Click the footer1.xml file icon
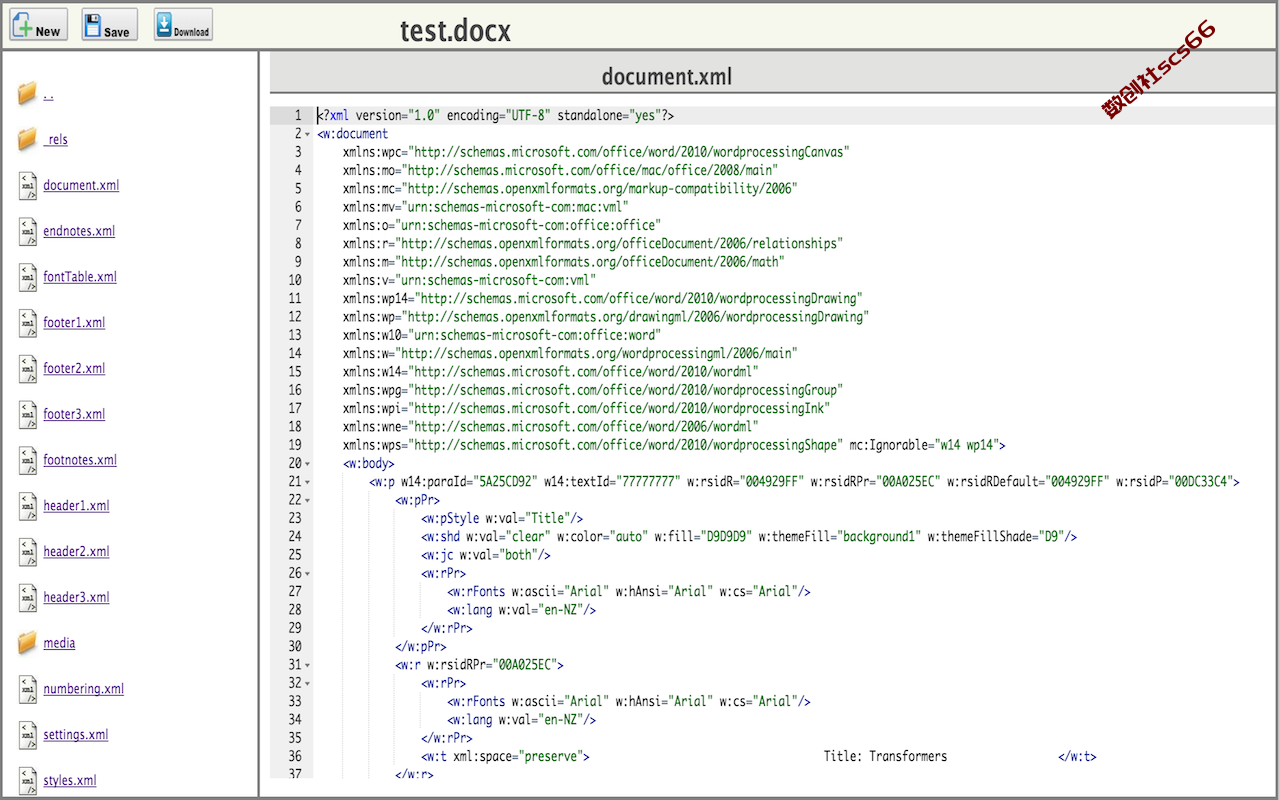 click(28, 323)
